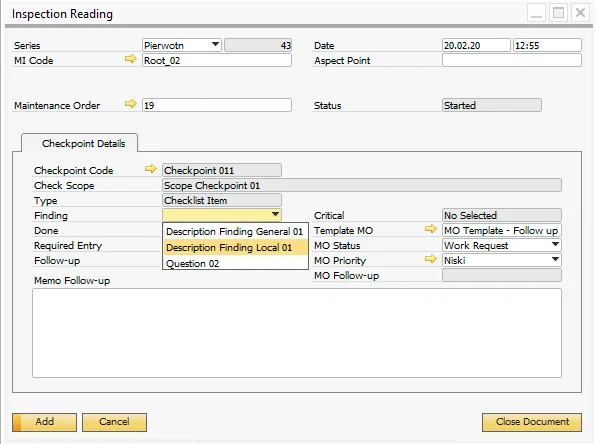596x444 pixels.
Task: Choose Description Finding Local 01 option
Action: 235,247
